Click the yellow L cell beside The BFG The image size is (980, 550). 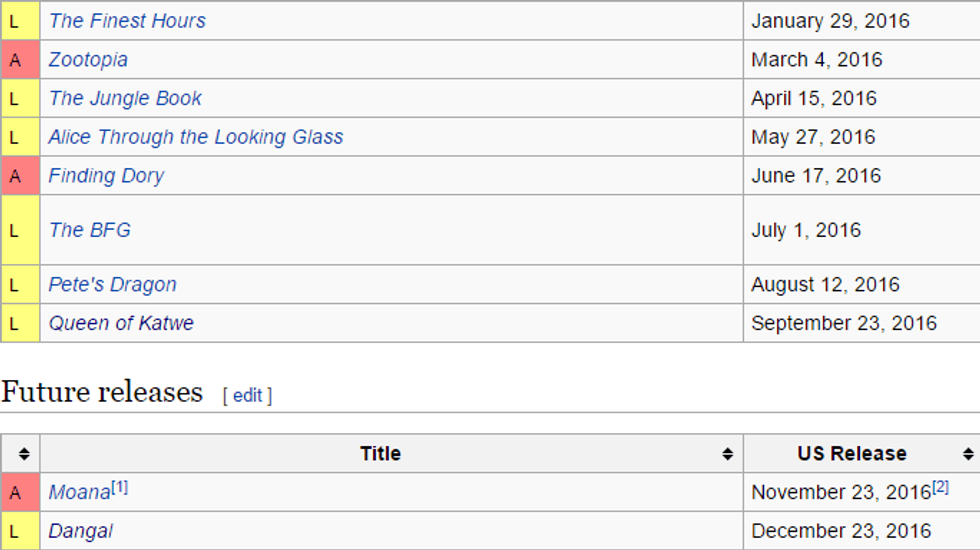15,230
